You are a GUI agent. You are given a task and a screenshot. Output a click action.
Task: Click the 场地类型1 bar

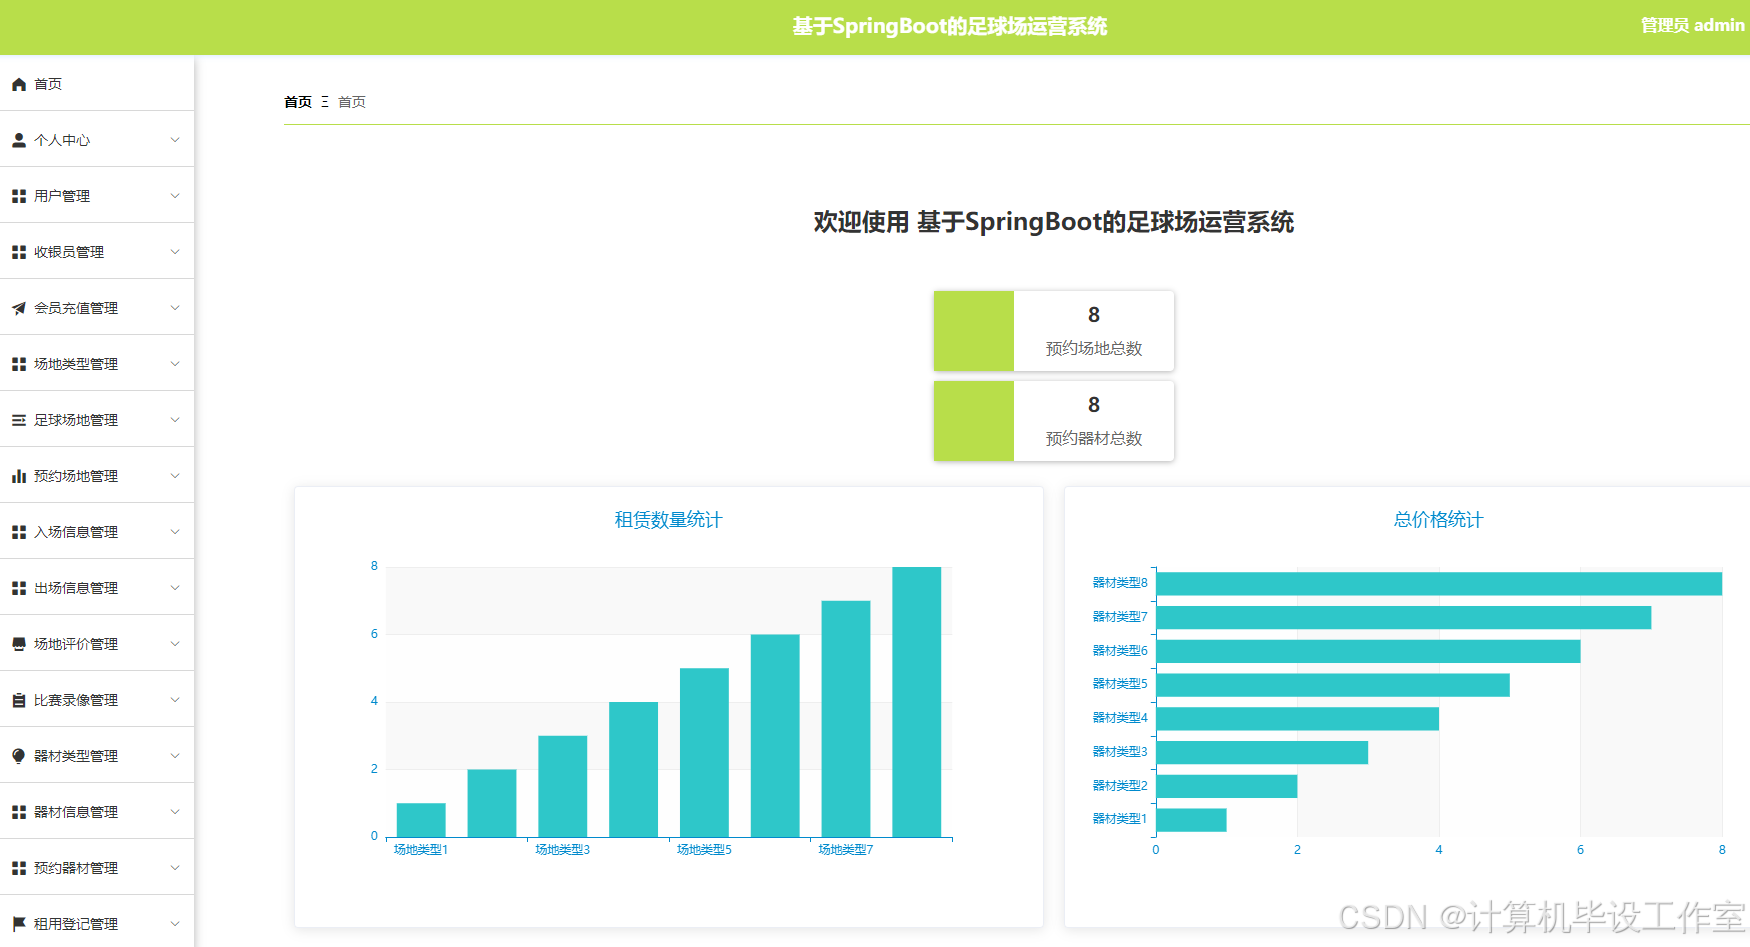(421, 820)
